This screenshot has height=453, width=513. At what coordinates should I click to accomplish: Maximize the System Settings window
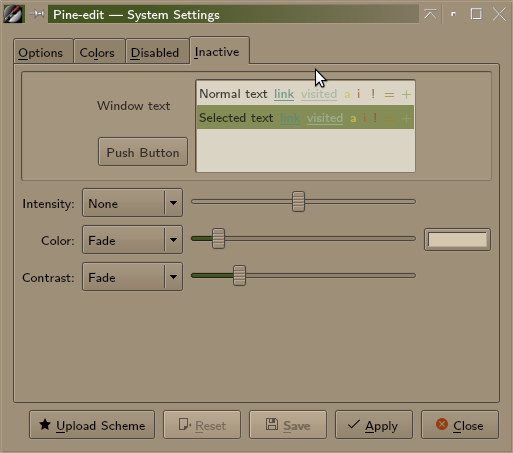pyautogui.click(x=476, y=14)
